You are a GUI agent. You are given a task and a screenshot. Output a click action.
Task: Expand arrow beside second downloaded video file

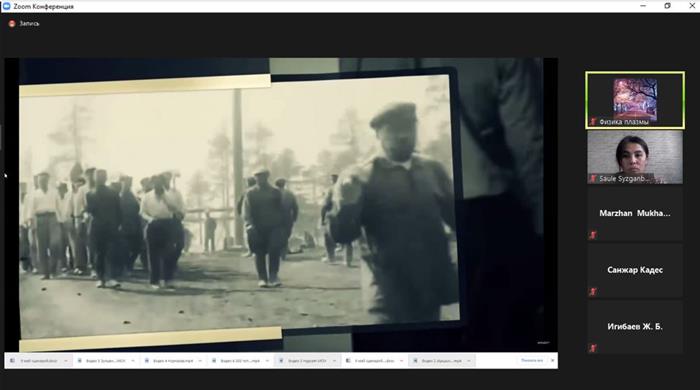(133, 361)
